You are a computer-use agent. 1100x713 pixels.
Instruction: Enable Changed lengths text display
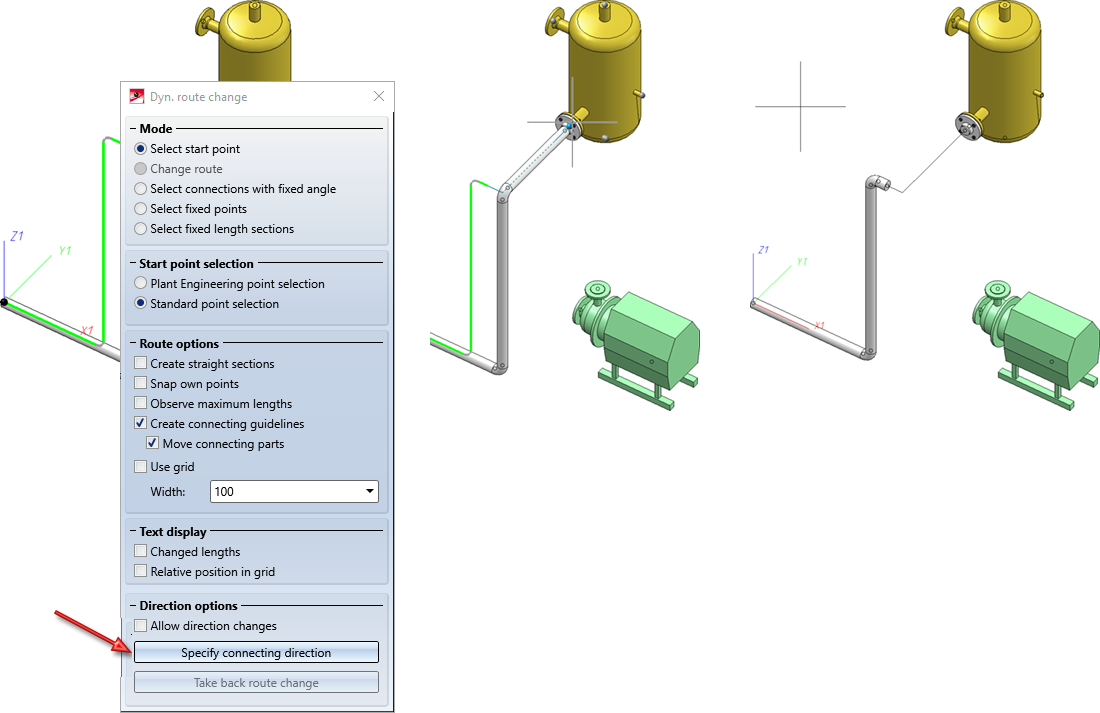[x=140, y=551]
